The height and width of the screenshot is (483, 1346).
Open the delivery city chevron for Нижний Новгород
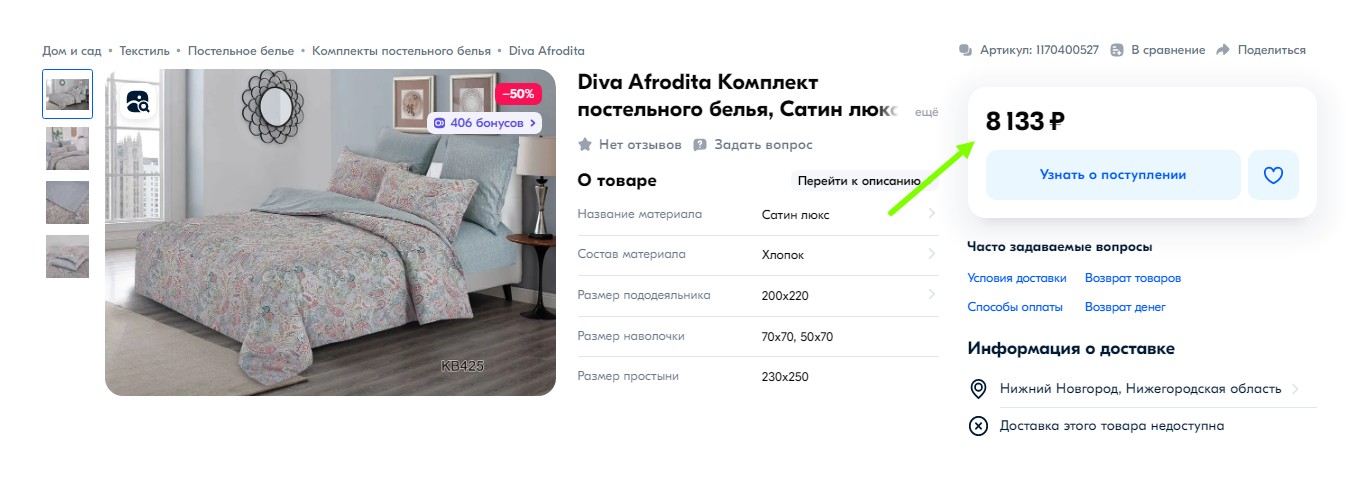1296,389
